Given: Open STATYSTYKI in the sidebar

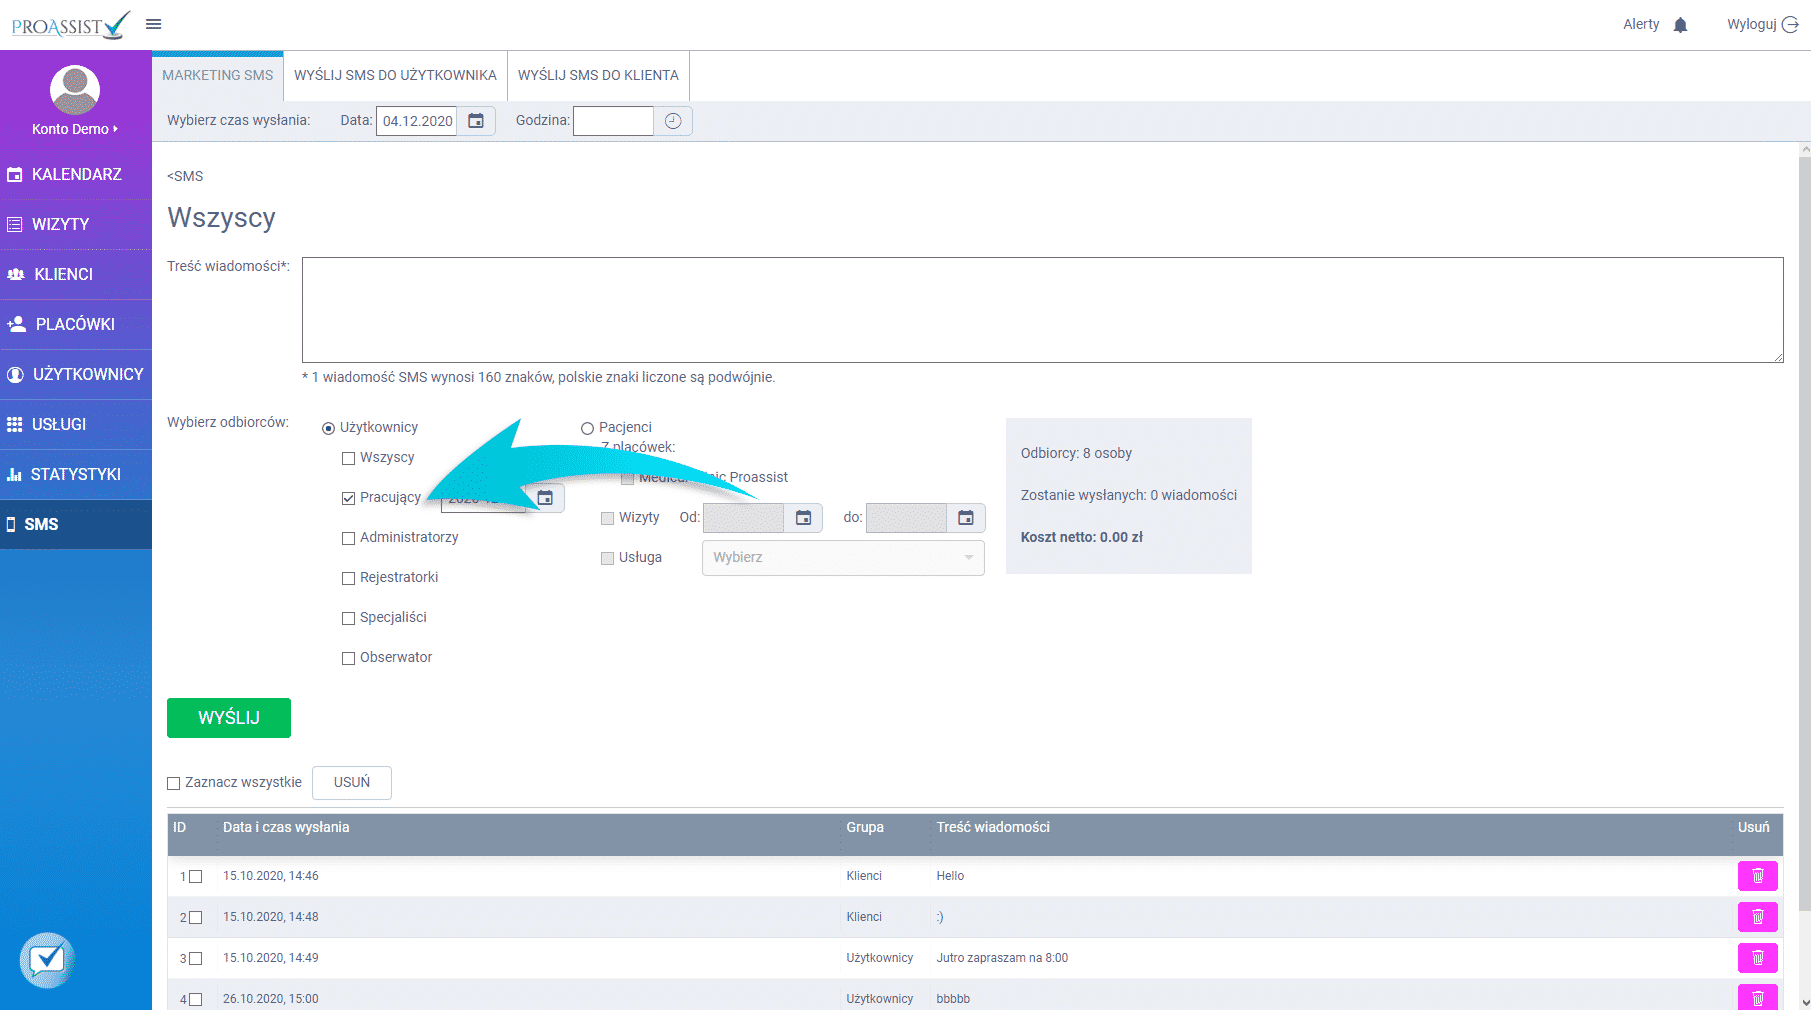Looking at the screenshot, I should click(x=76, y=474).
